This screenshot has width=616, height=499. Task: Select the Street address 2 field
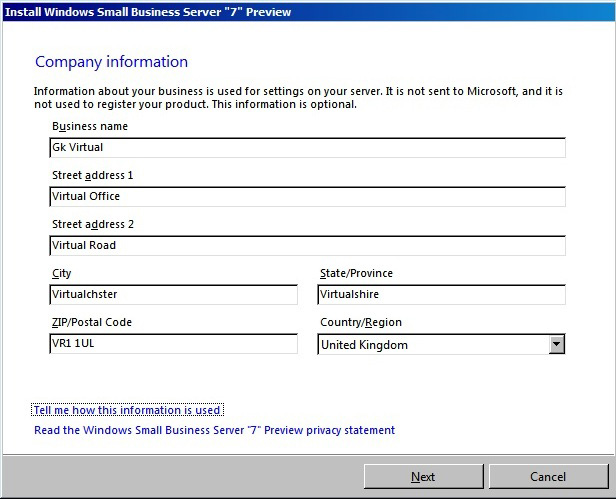click(307, 245)
